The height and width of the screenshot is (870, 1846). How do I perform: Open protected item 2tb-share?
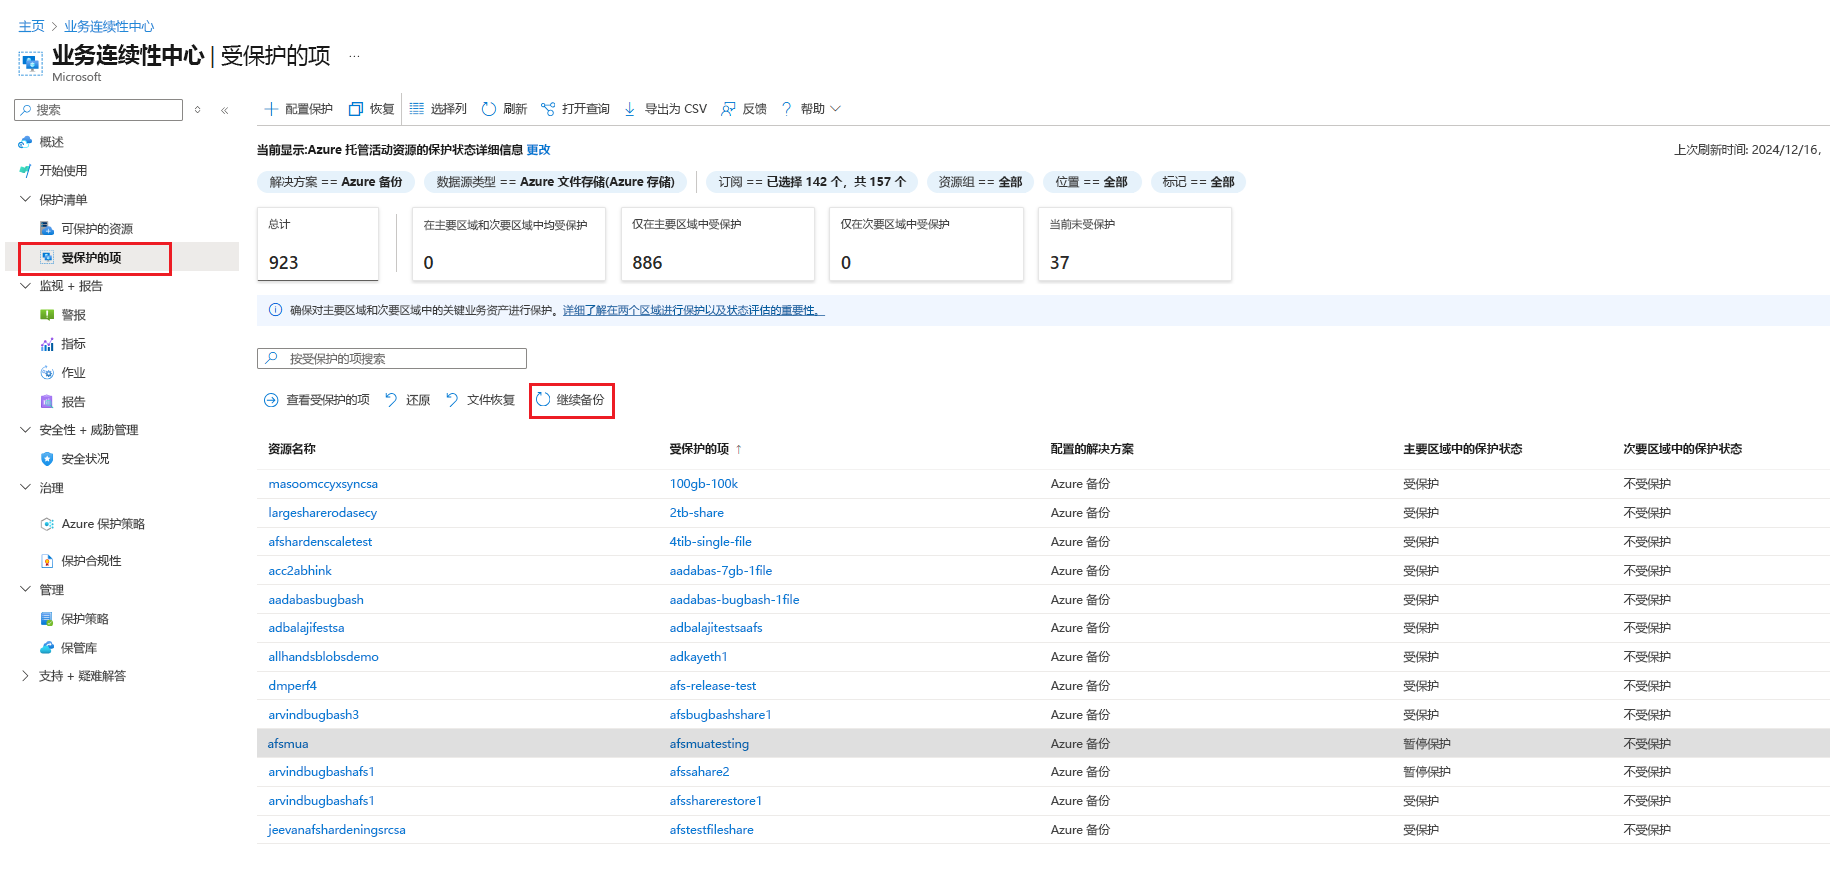click(x=696, y=513)
